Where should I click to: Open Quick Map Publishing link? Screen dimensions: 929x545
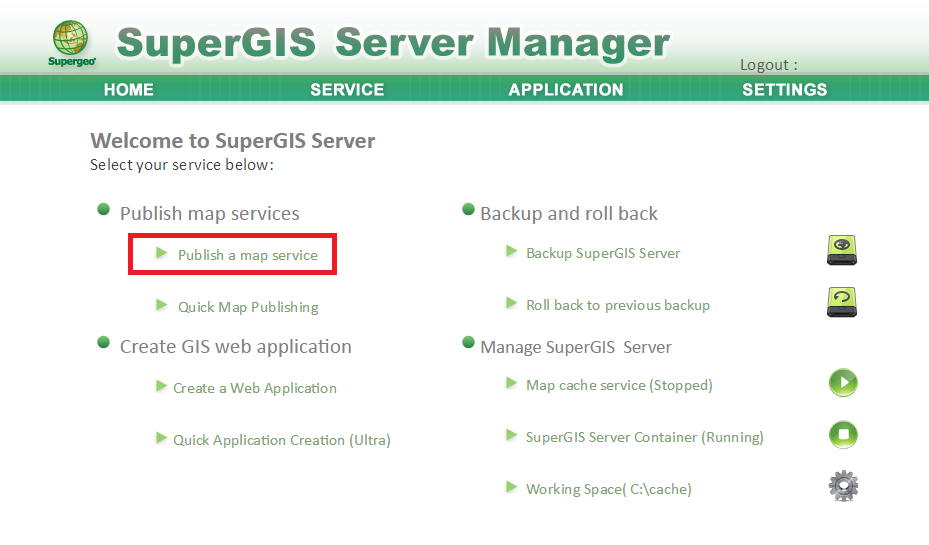tap(248, 307)
